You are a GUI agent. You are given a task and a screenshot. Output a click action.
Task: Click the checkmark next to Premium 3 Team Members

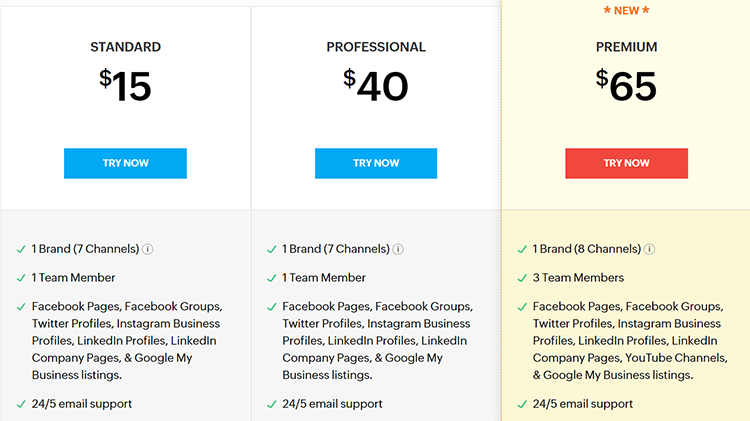click(x=523, y=278)
